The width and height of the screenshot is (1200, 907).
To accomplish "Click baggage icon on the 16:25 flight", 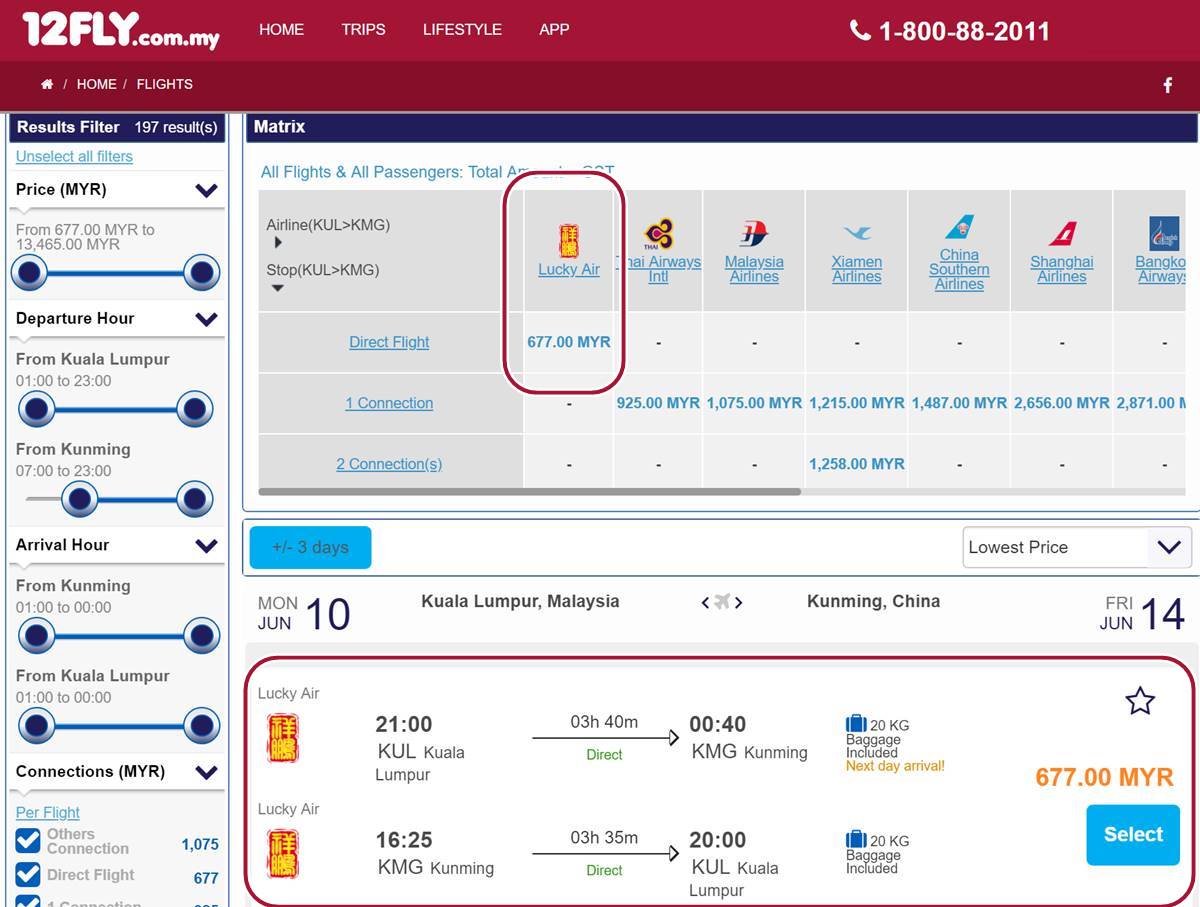I will point(856,839).
